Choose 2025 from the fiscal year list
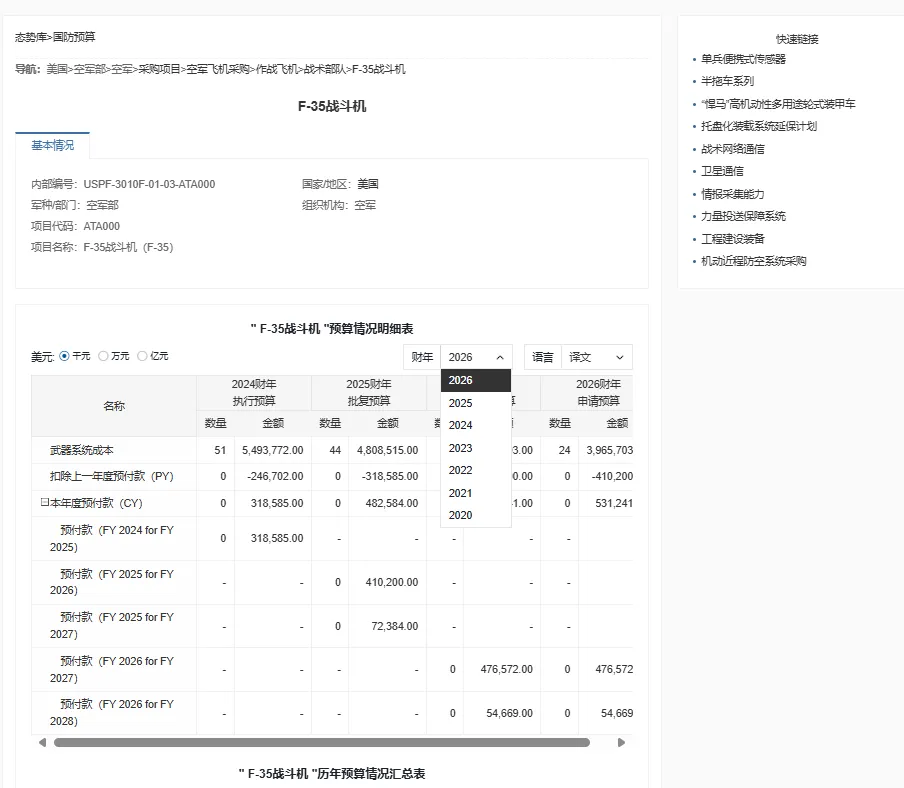 [476, 403]
